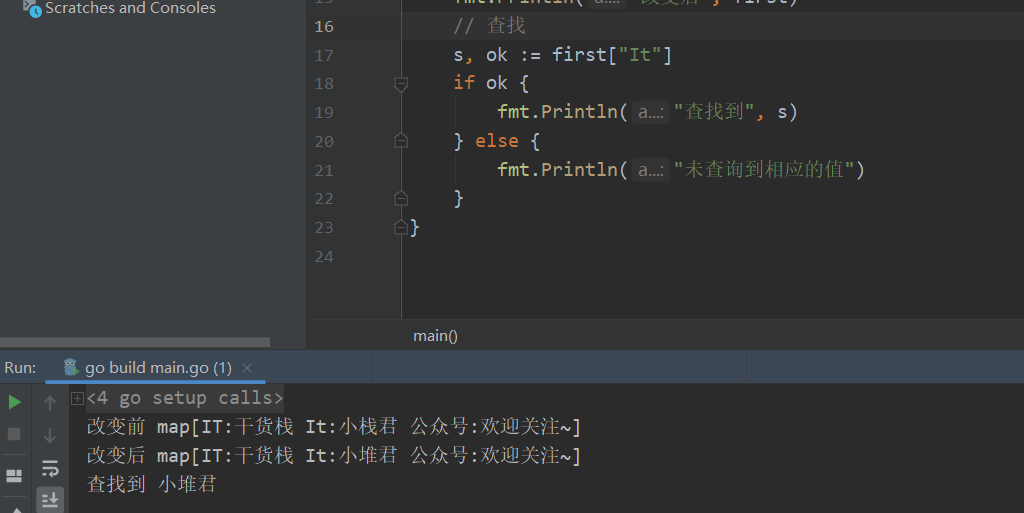
Task: Click the Scratches and Consoles icon
Action: 31,8
